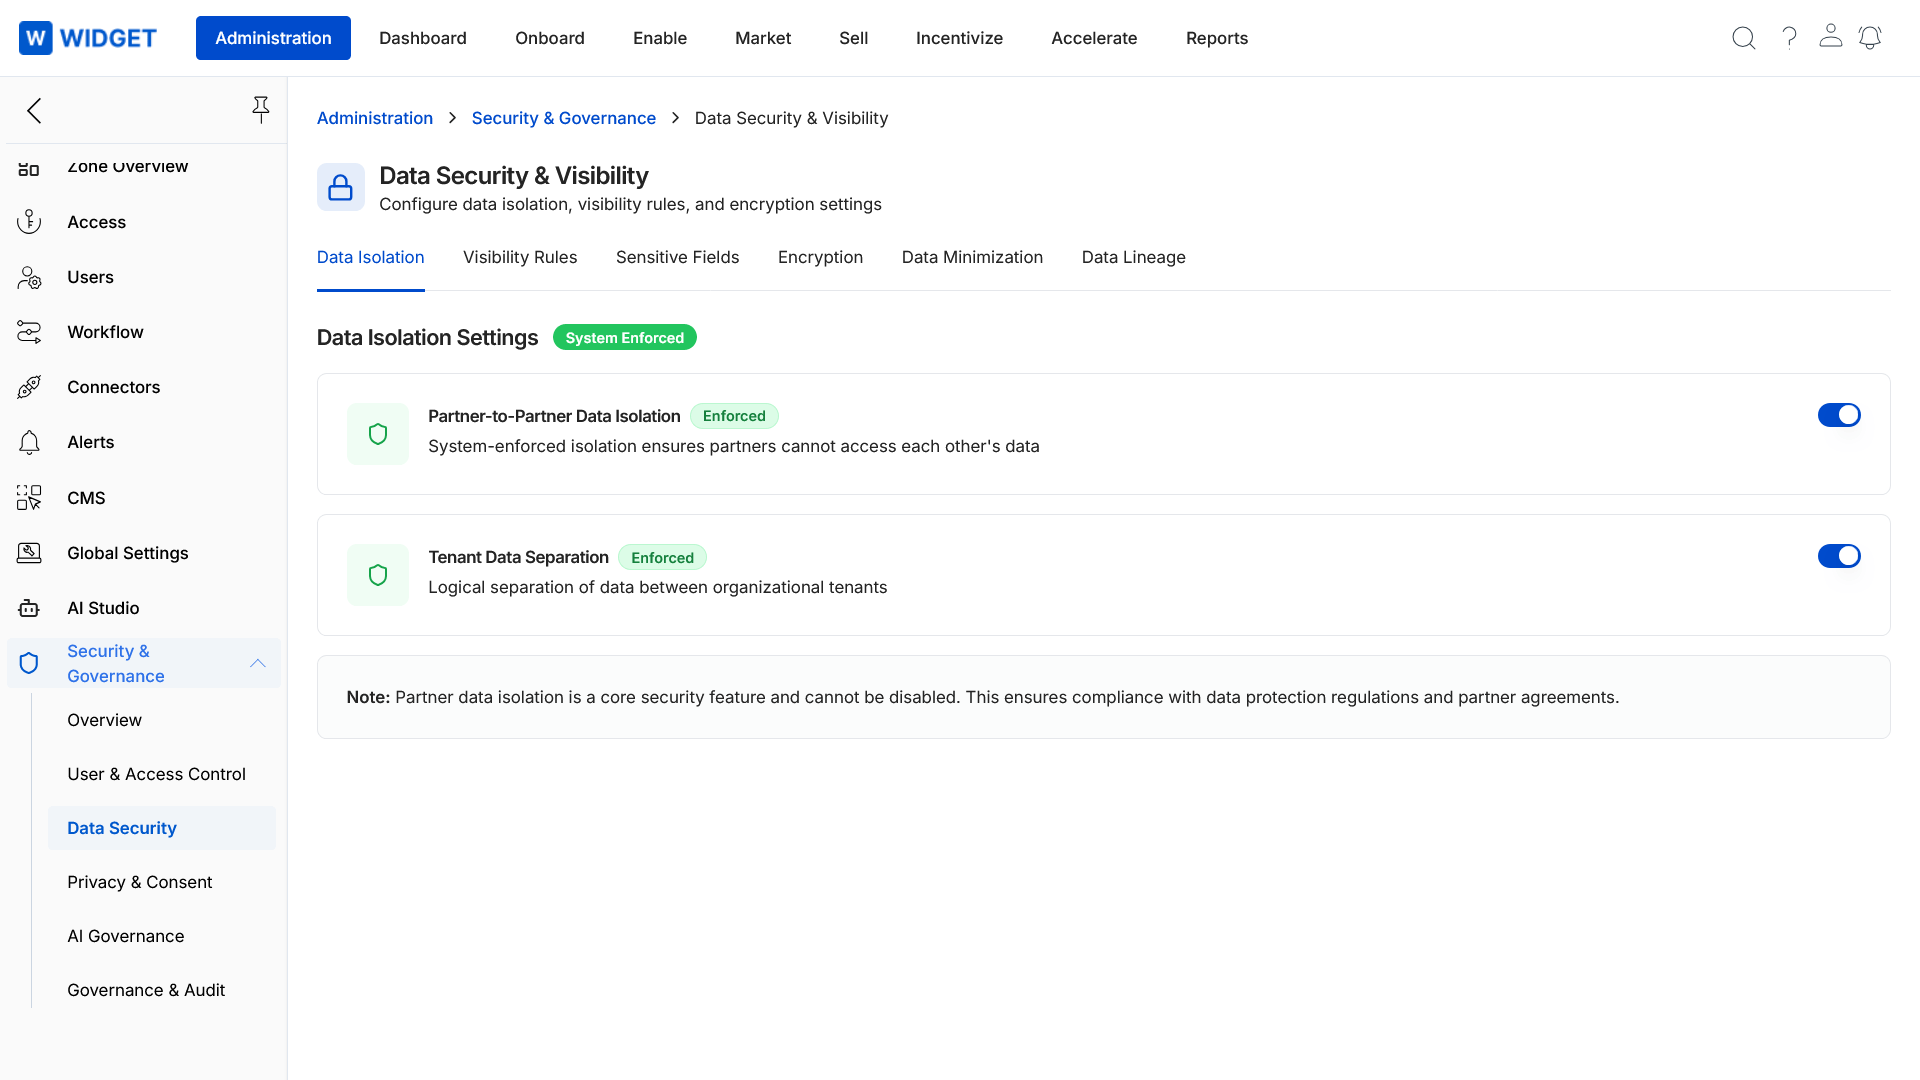Open Privacy & Consent in sidebar

139,882
